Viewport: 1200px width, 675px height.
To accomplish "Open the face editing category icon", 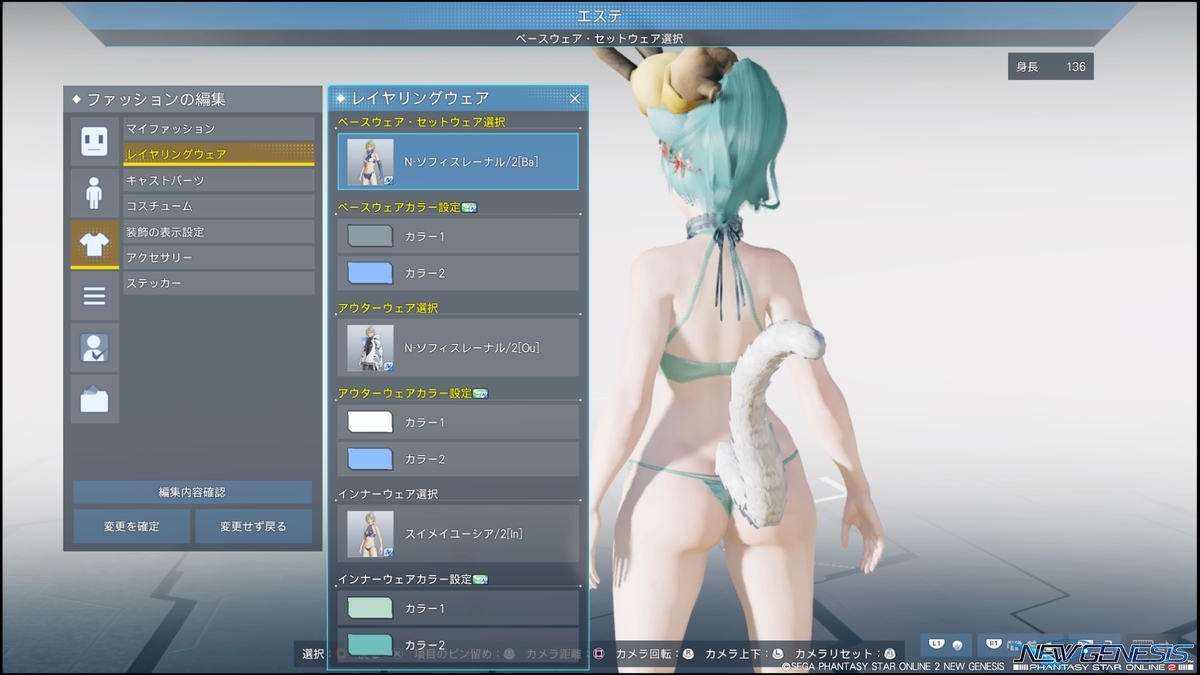I will pos(95,141).
